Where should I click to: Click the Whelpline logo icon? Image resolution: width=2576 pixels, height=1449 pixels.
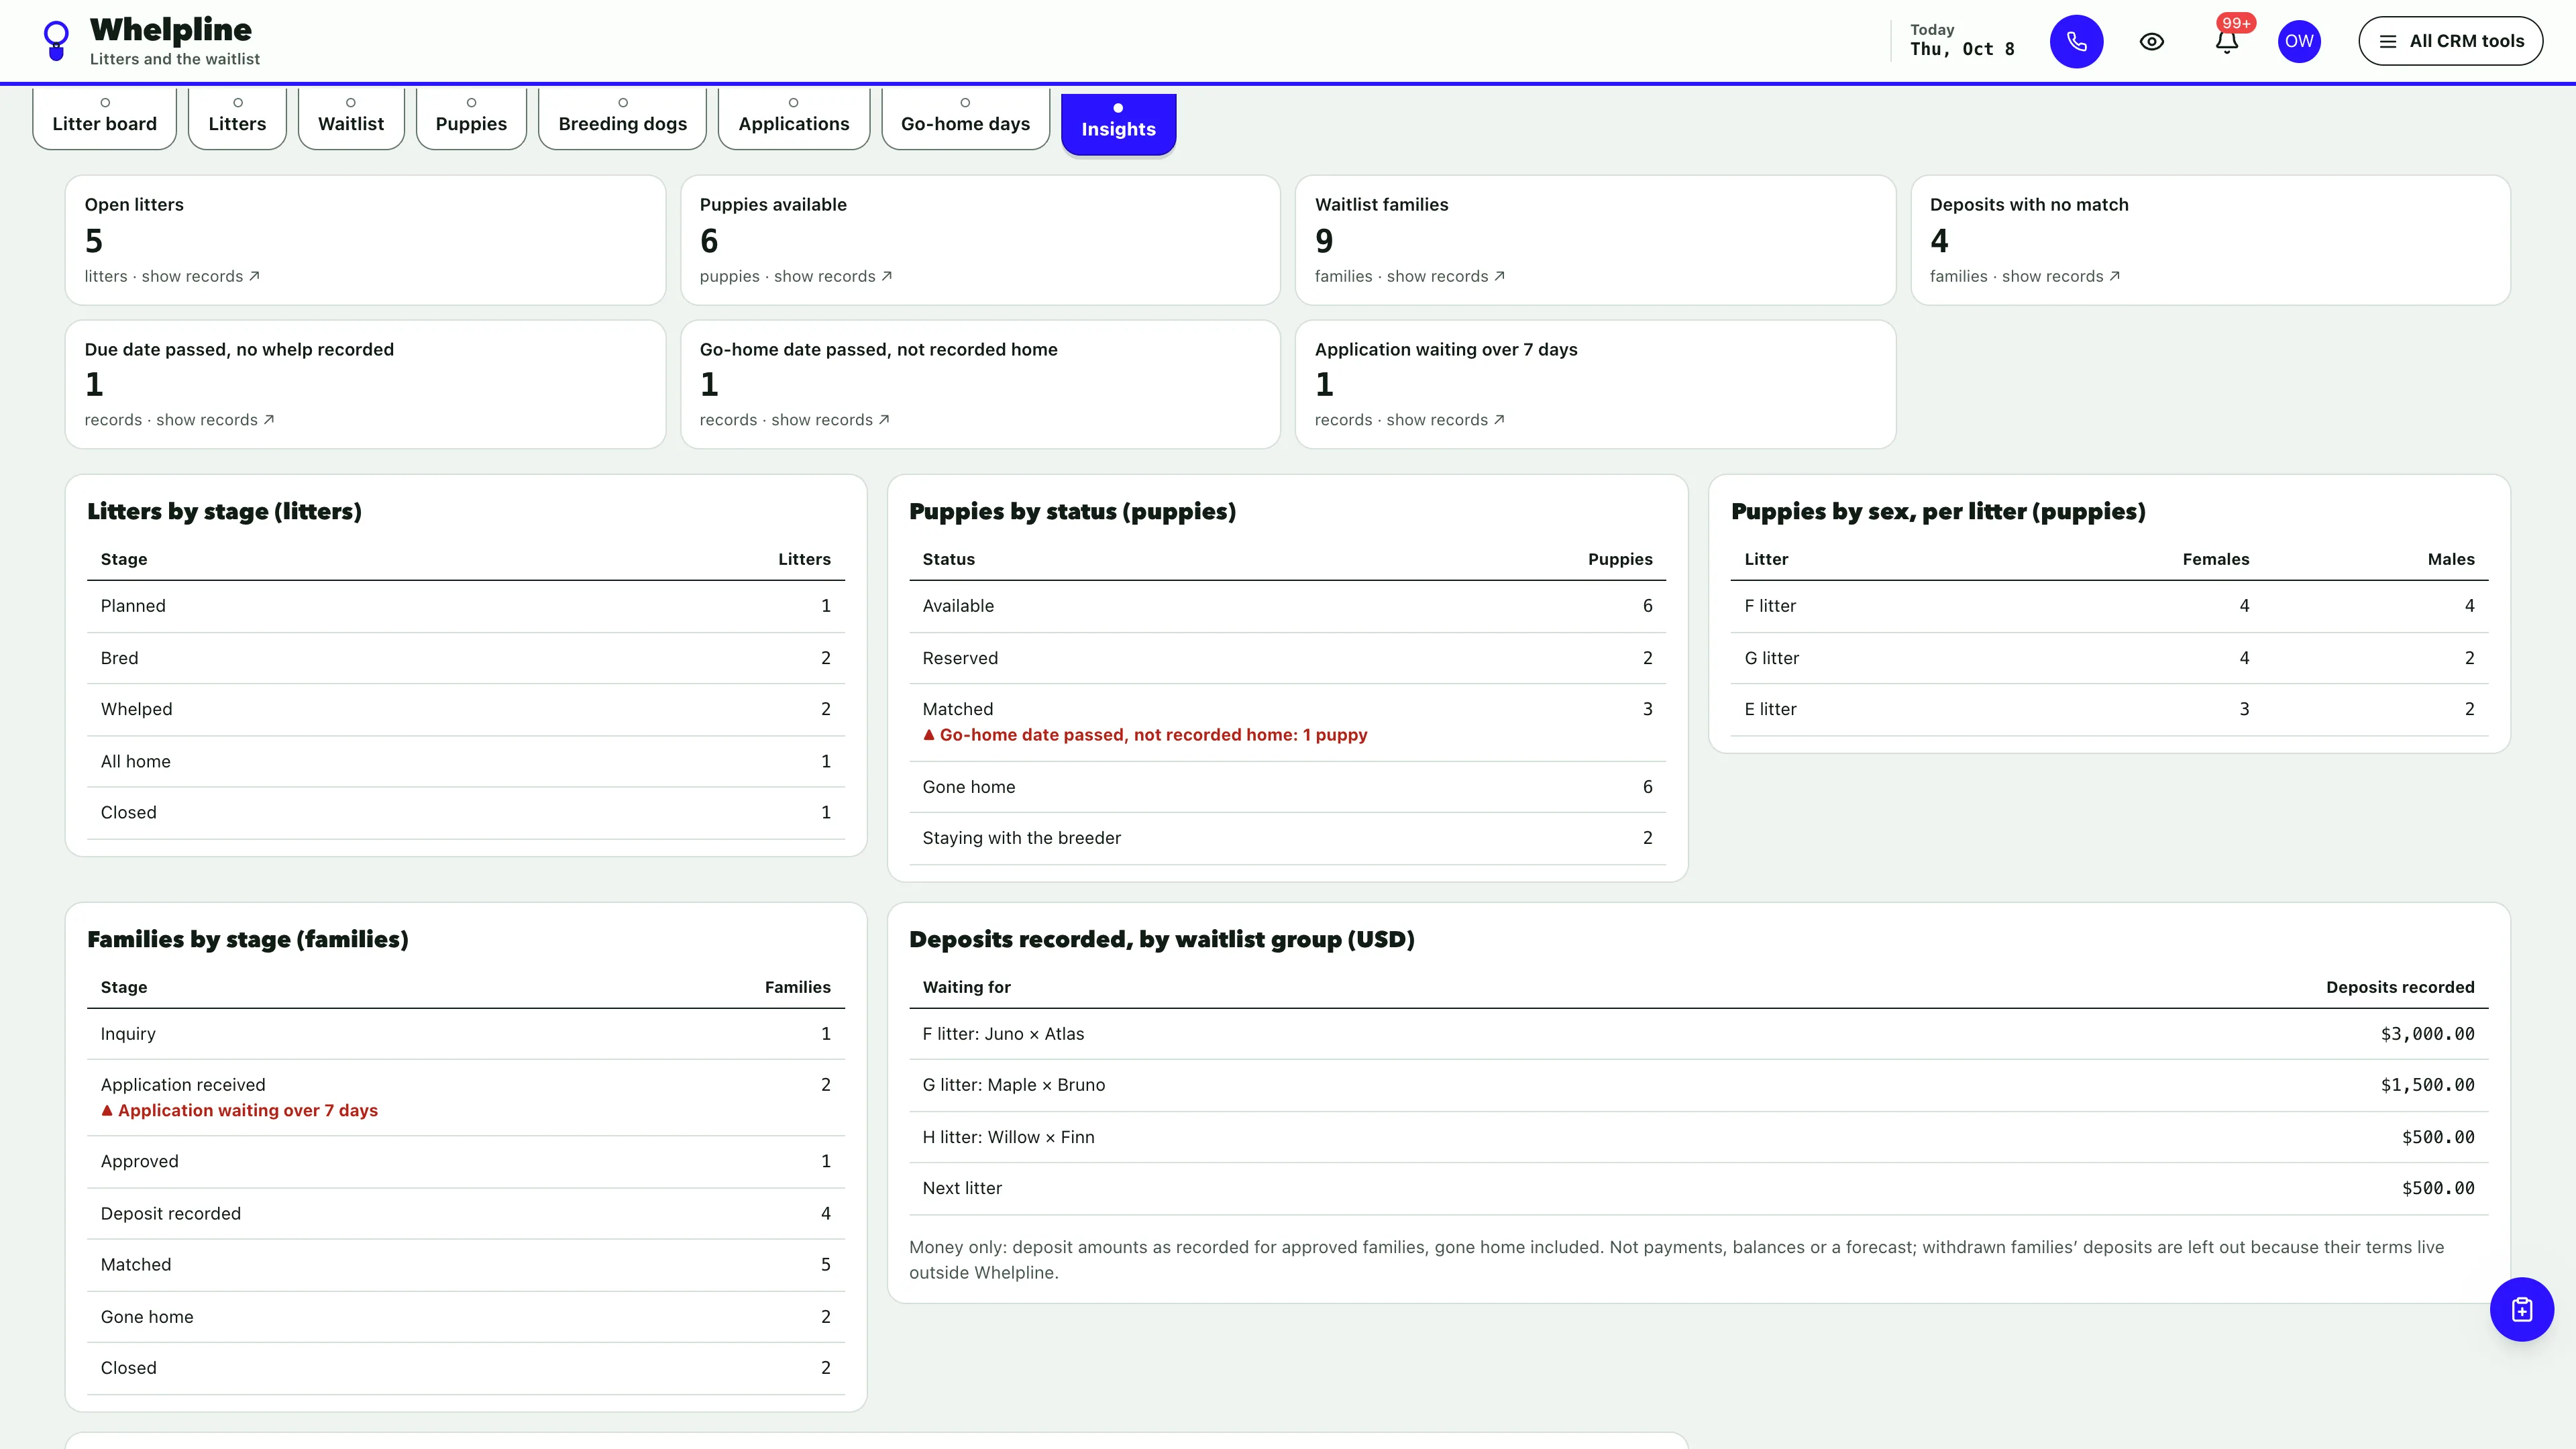[x=57, y=41]
